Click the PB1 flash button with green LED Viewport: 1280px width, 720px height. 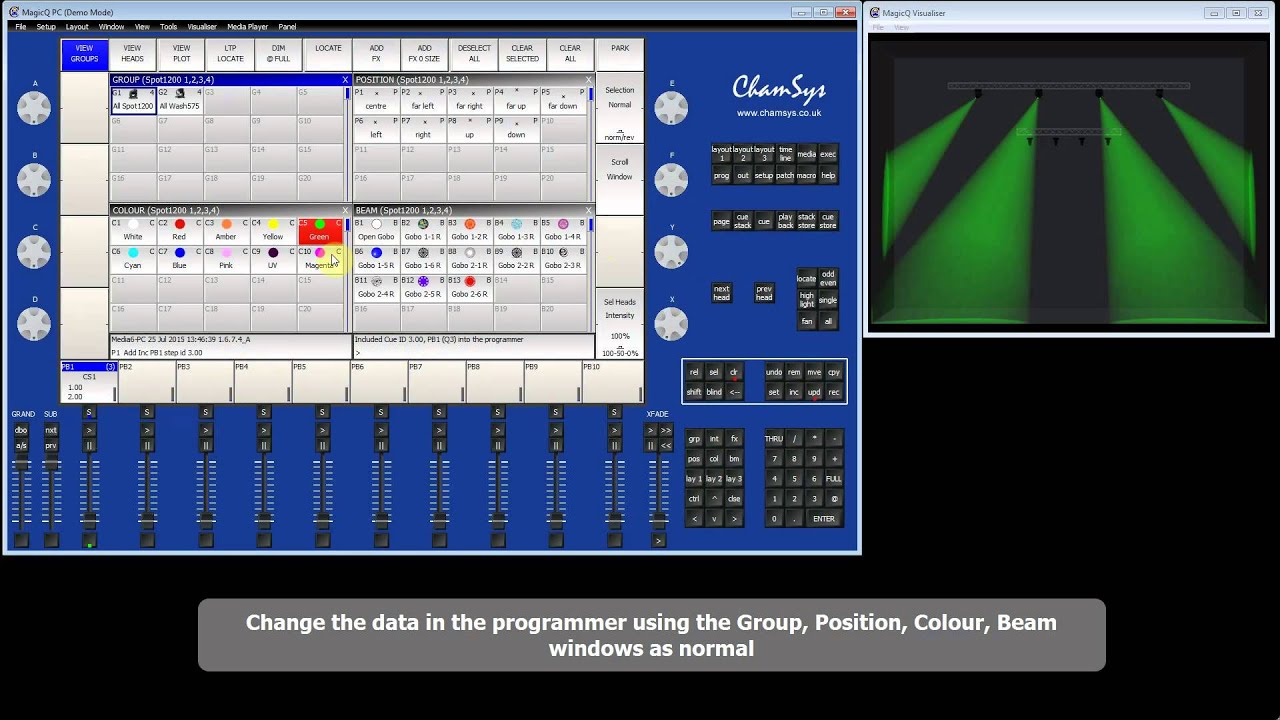tap(89, 541)
